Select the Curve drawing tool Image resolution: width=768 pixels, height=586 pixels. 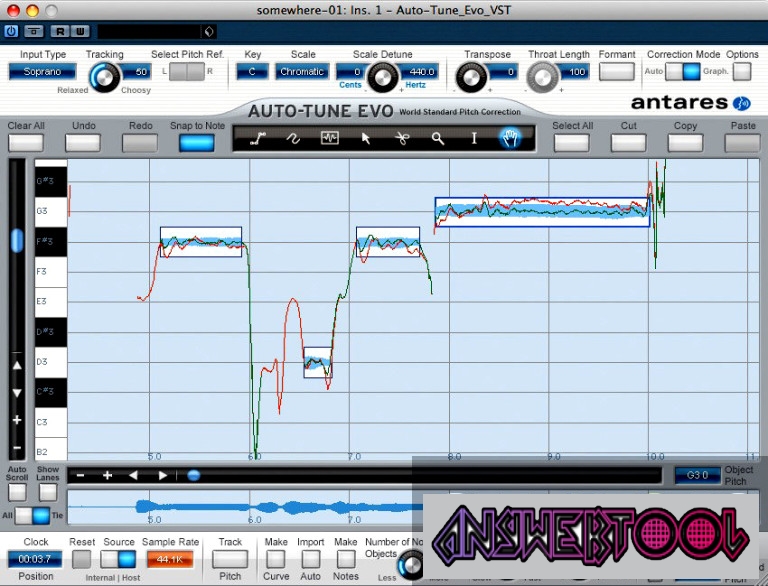[293, 139]
